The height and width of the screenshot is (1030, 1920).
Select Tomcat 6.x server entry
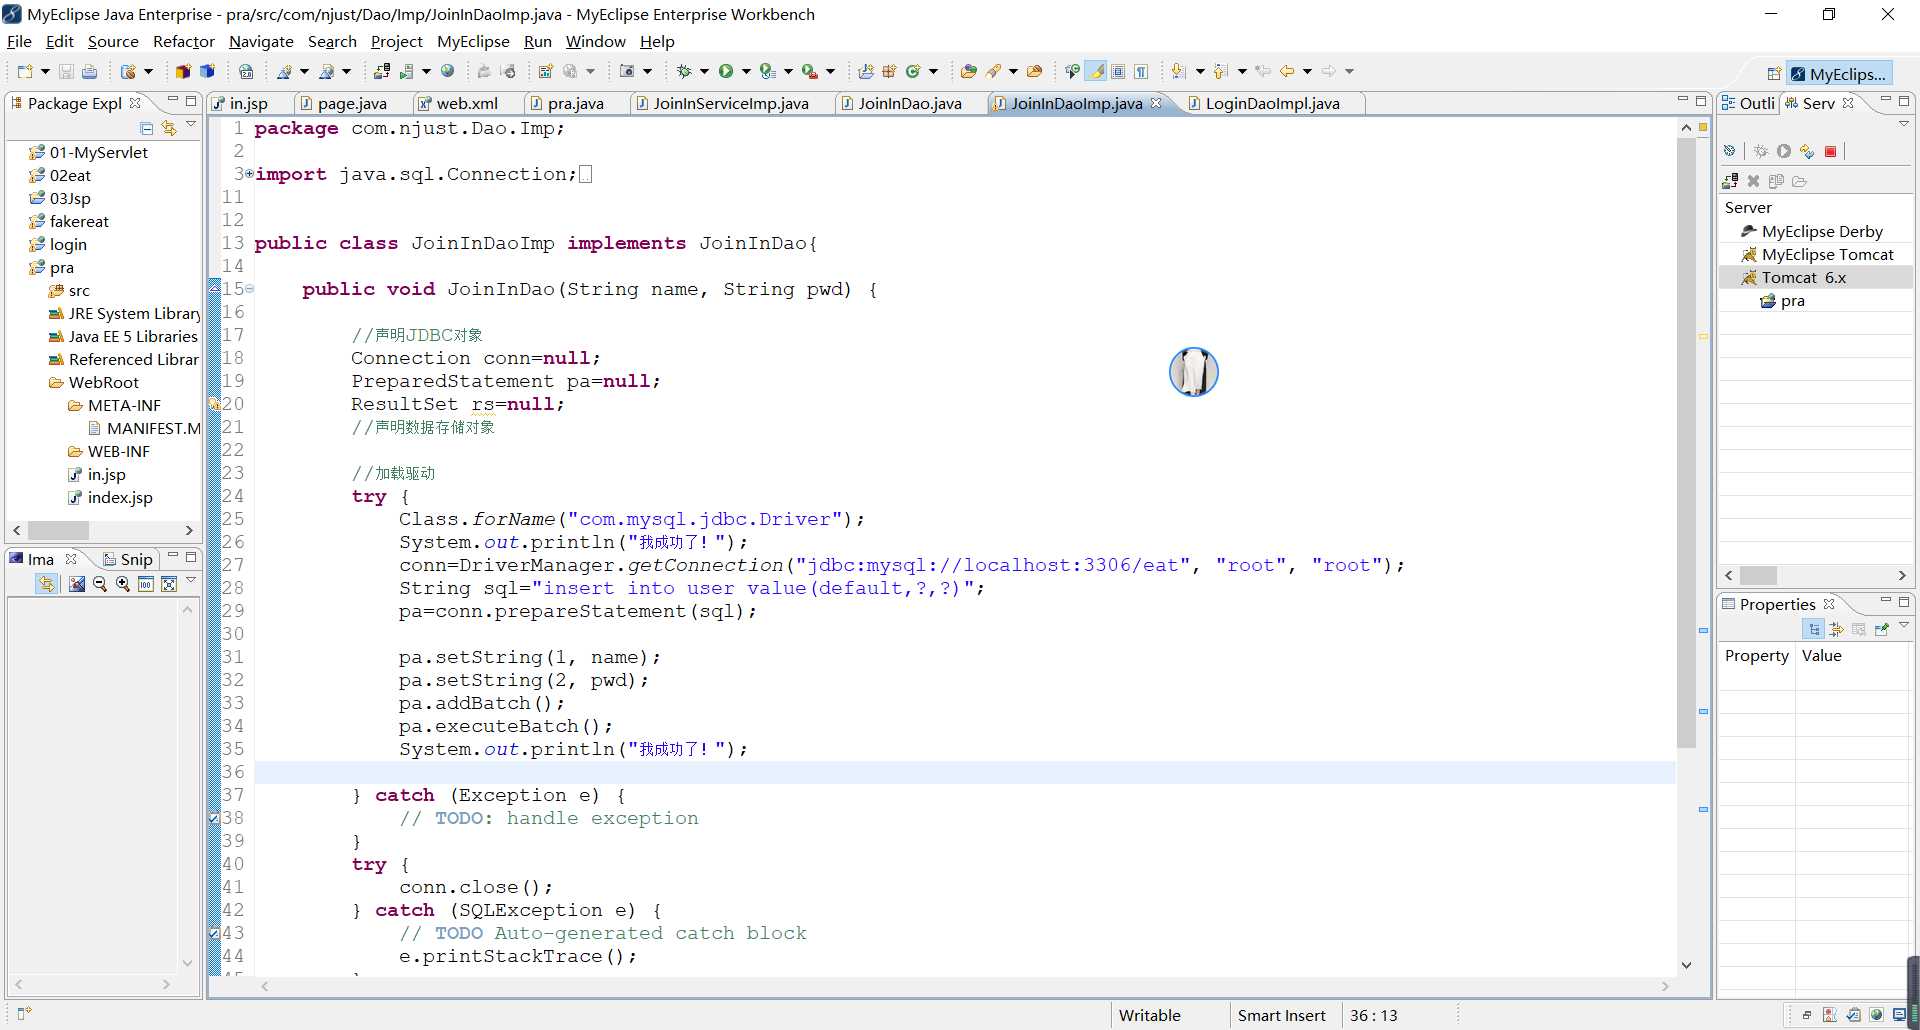click(x=1804, y=278)
